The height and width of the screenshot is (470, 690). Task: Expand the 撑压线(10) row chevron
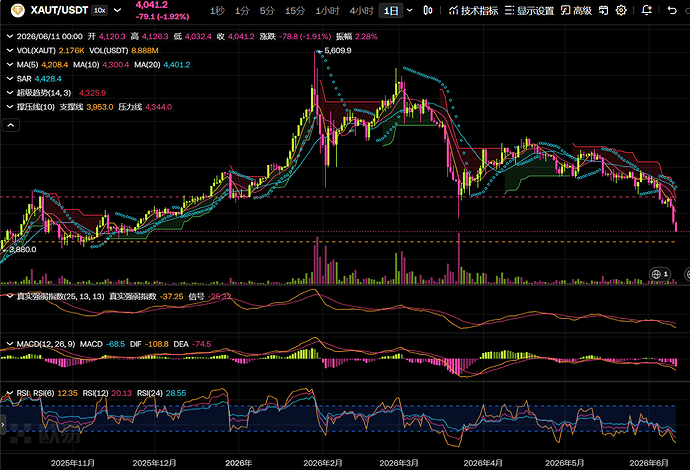click(10, 107)
